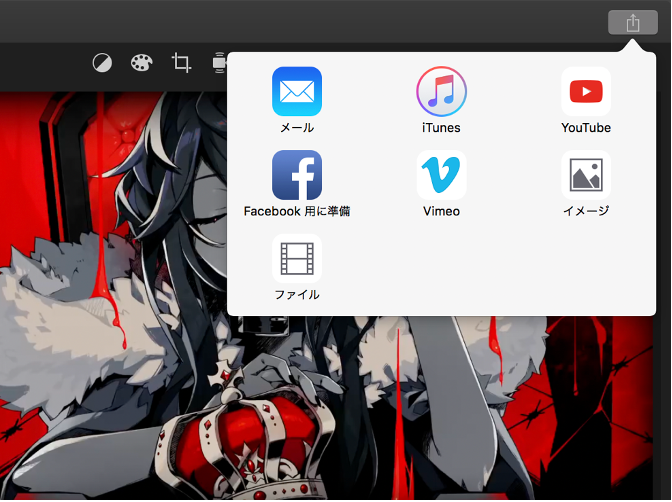
Task: Open Facebook 用に準備 option
Action: [297, 175]
